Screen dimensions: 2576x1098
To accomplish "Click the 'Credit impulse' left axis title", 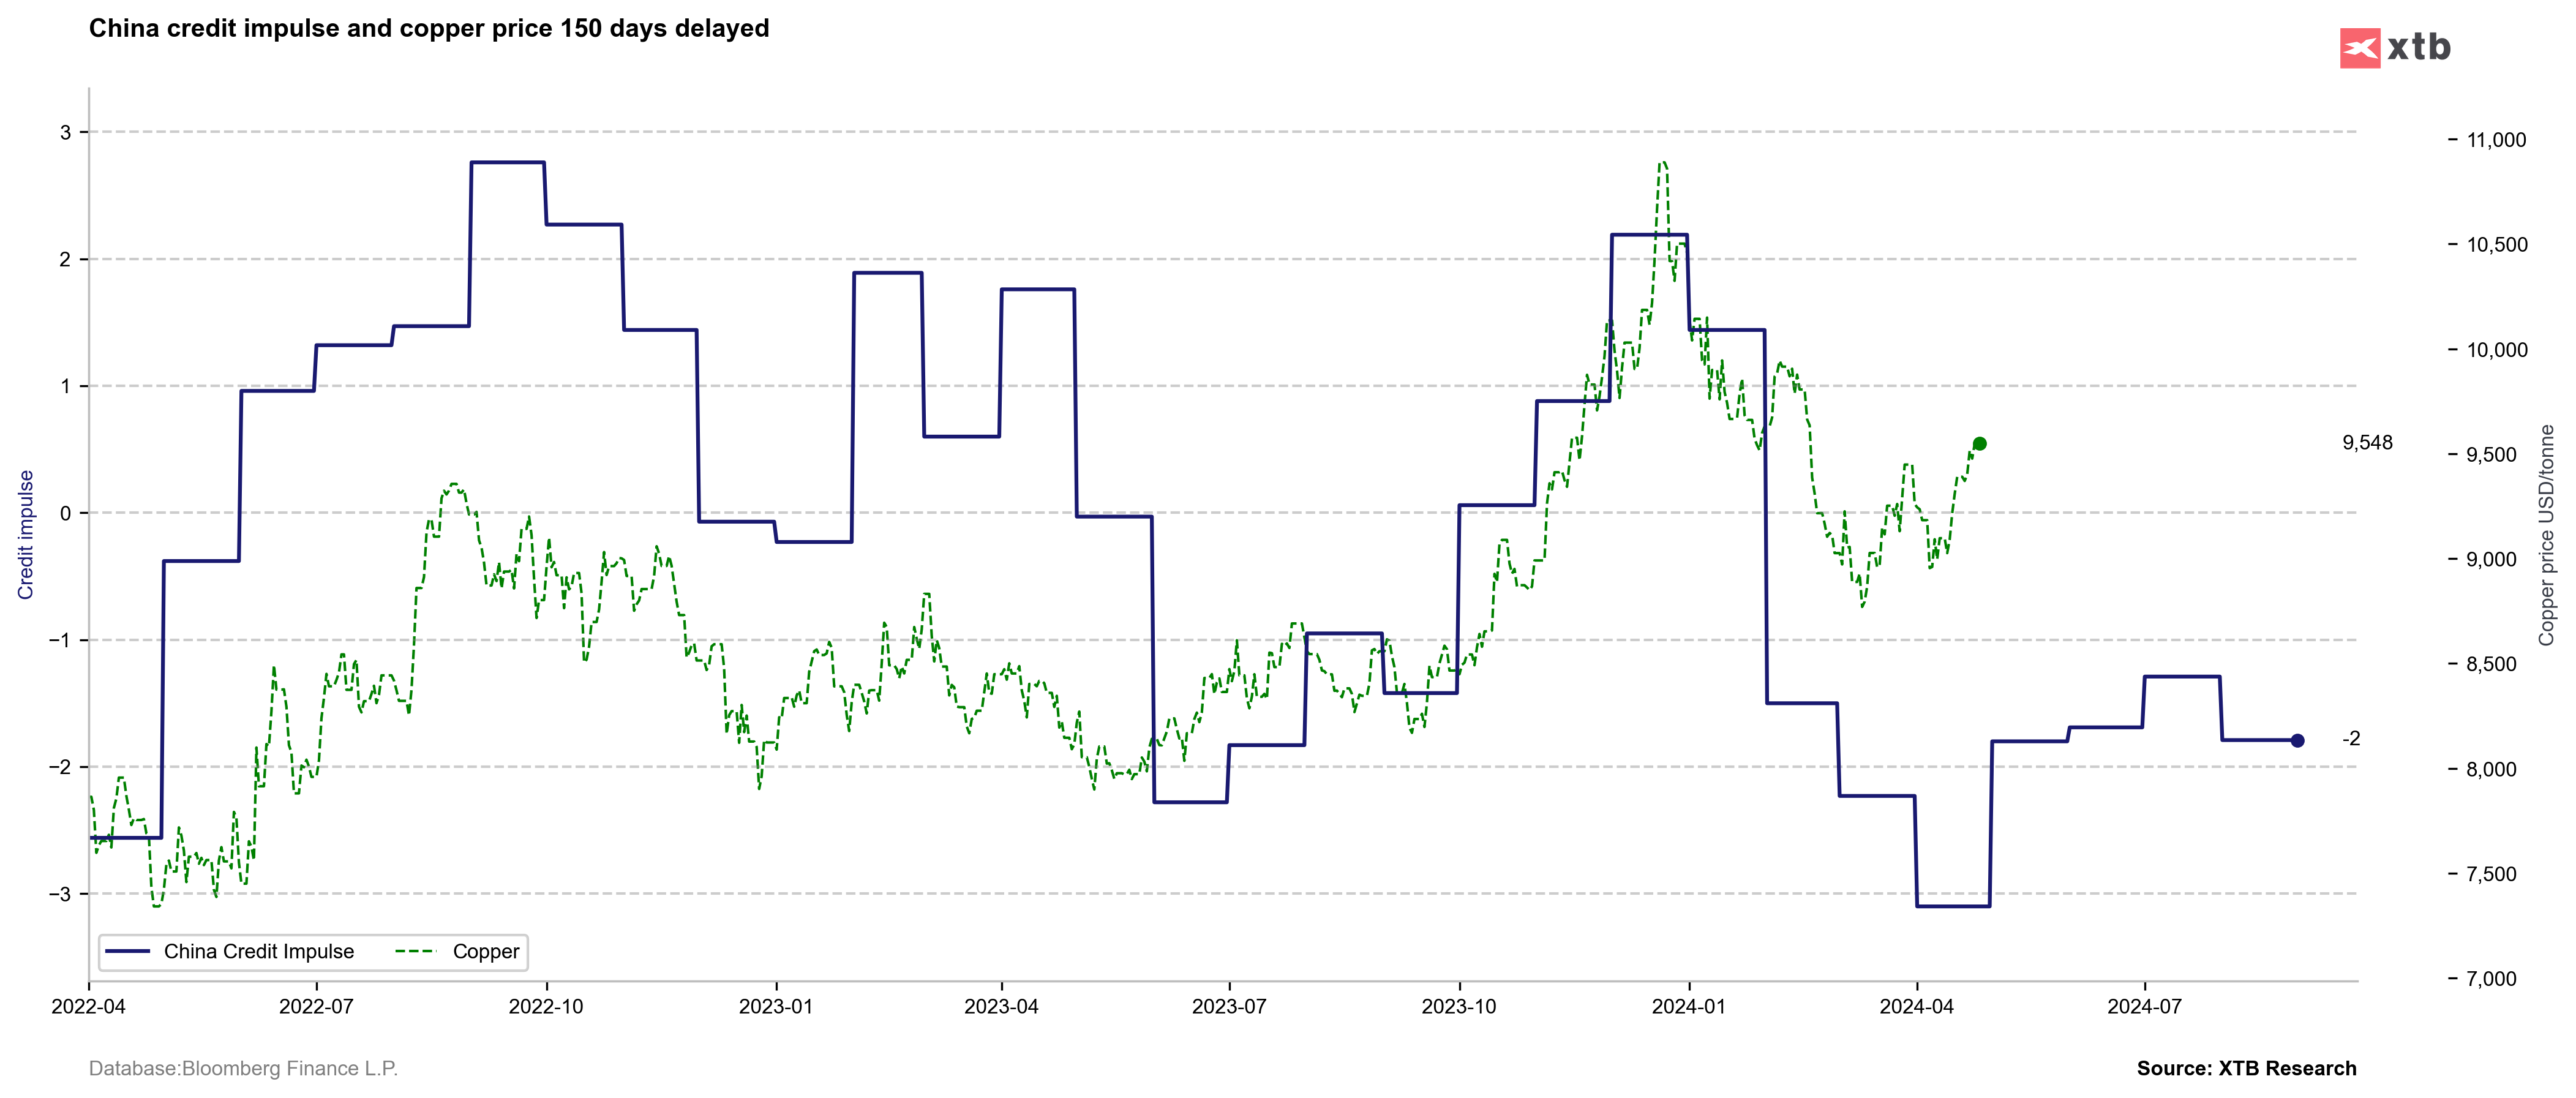I will (x=26, y=534).
